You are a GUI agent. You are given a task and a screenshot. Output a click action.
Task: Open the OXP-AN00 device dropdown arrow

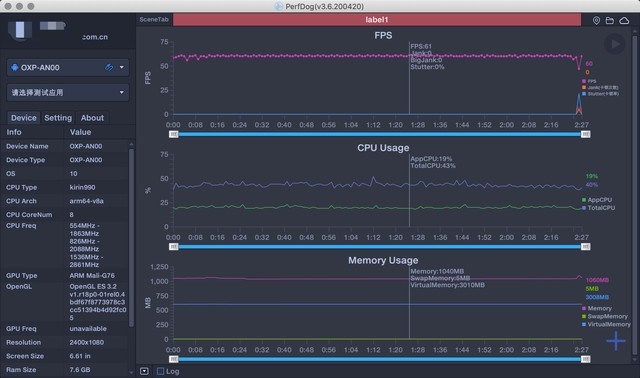tap(122, 67)
